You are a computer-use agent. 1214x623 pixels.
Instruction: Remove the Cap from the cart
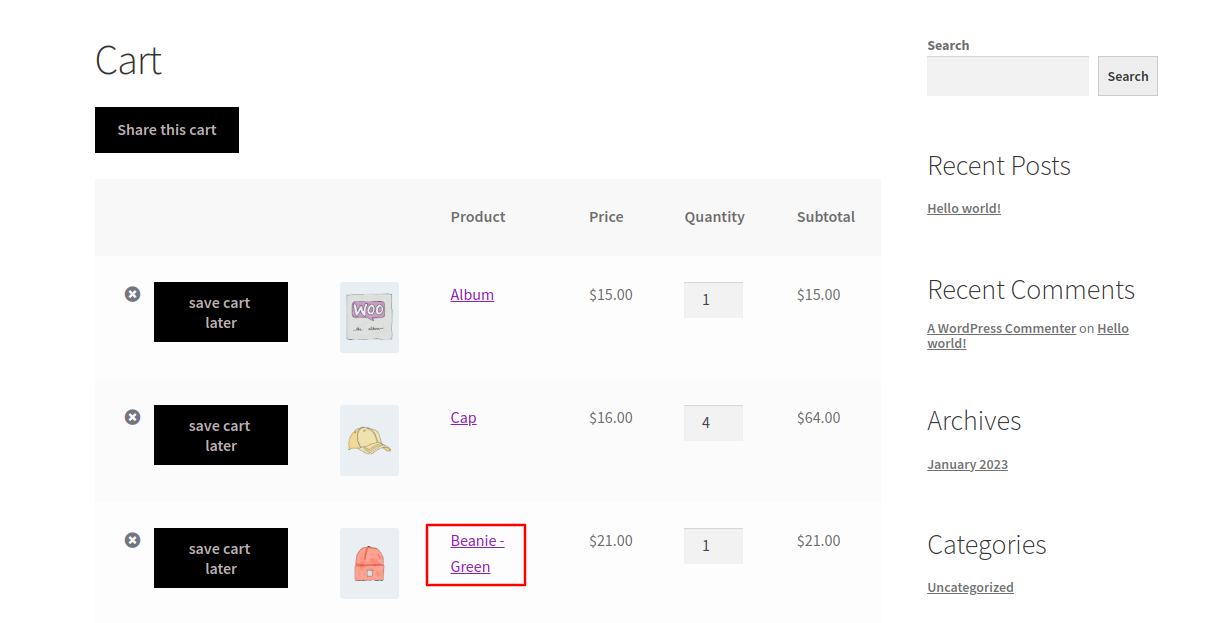click(133, 417)
